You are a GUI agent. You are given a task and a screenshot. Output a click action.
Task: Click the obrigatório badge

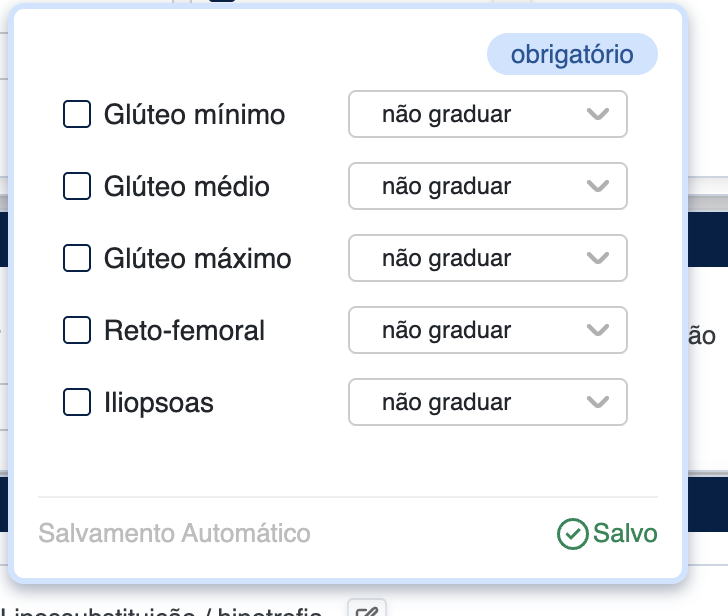point(572,54)
